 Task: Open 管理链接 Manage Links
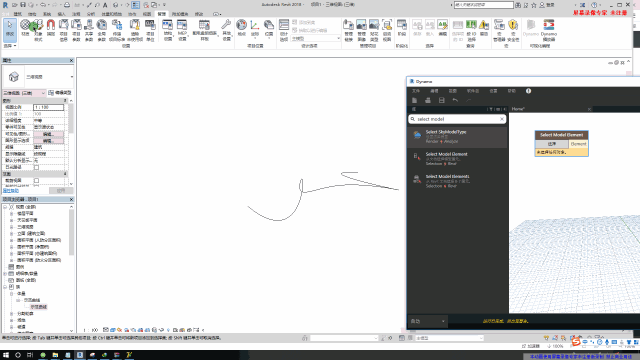(x=348, y=30)
